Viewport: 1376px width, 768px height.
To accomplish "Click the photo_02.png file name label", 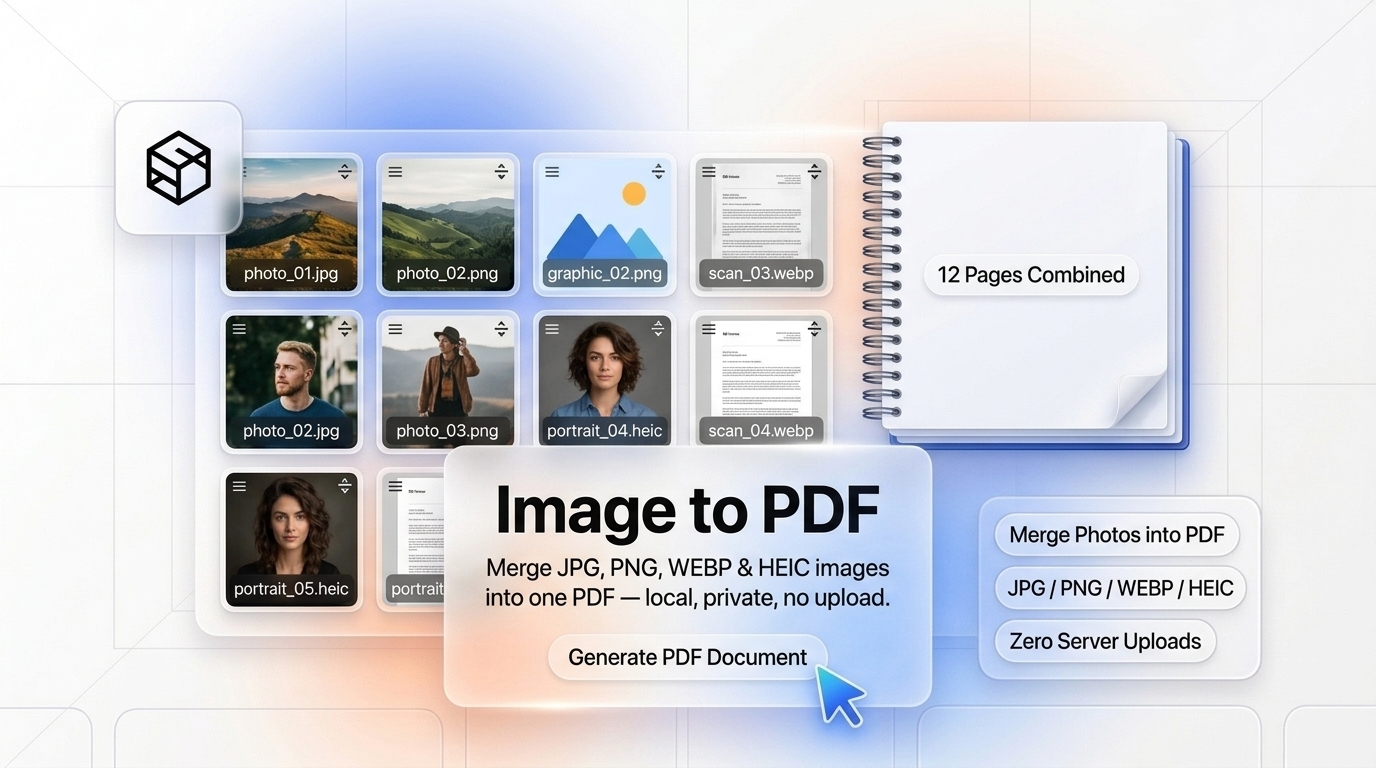I will coord(447,273).
